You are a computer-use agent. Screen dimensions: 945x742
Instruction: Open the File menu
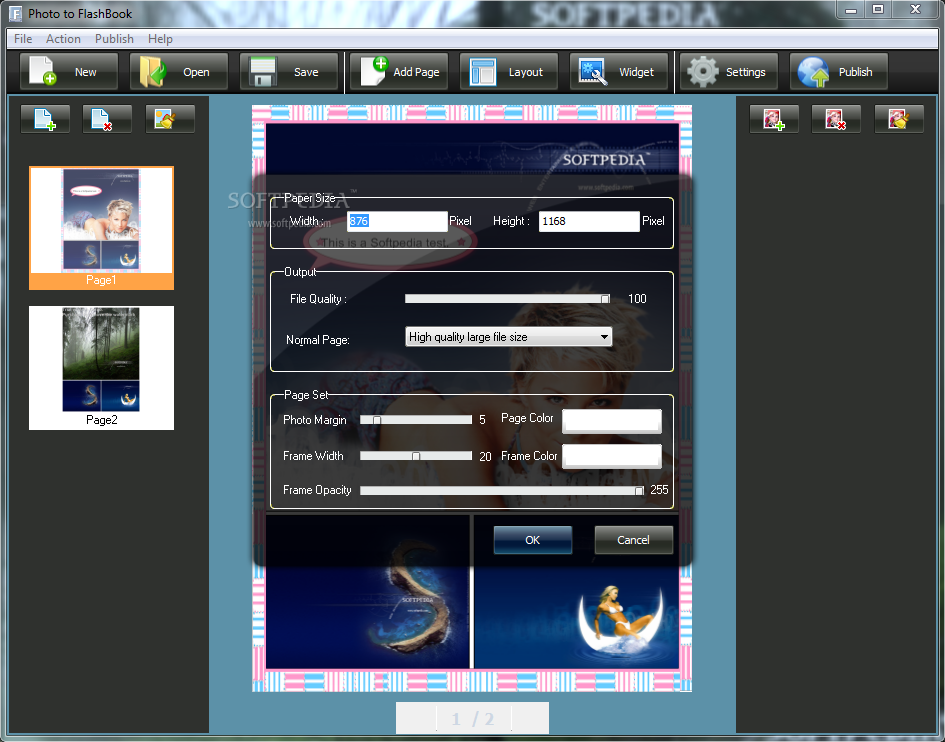(23, 39)
